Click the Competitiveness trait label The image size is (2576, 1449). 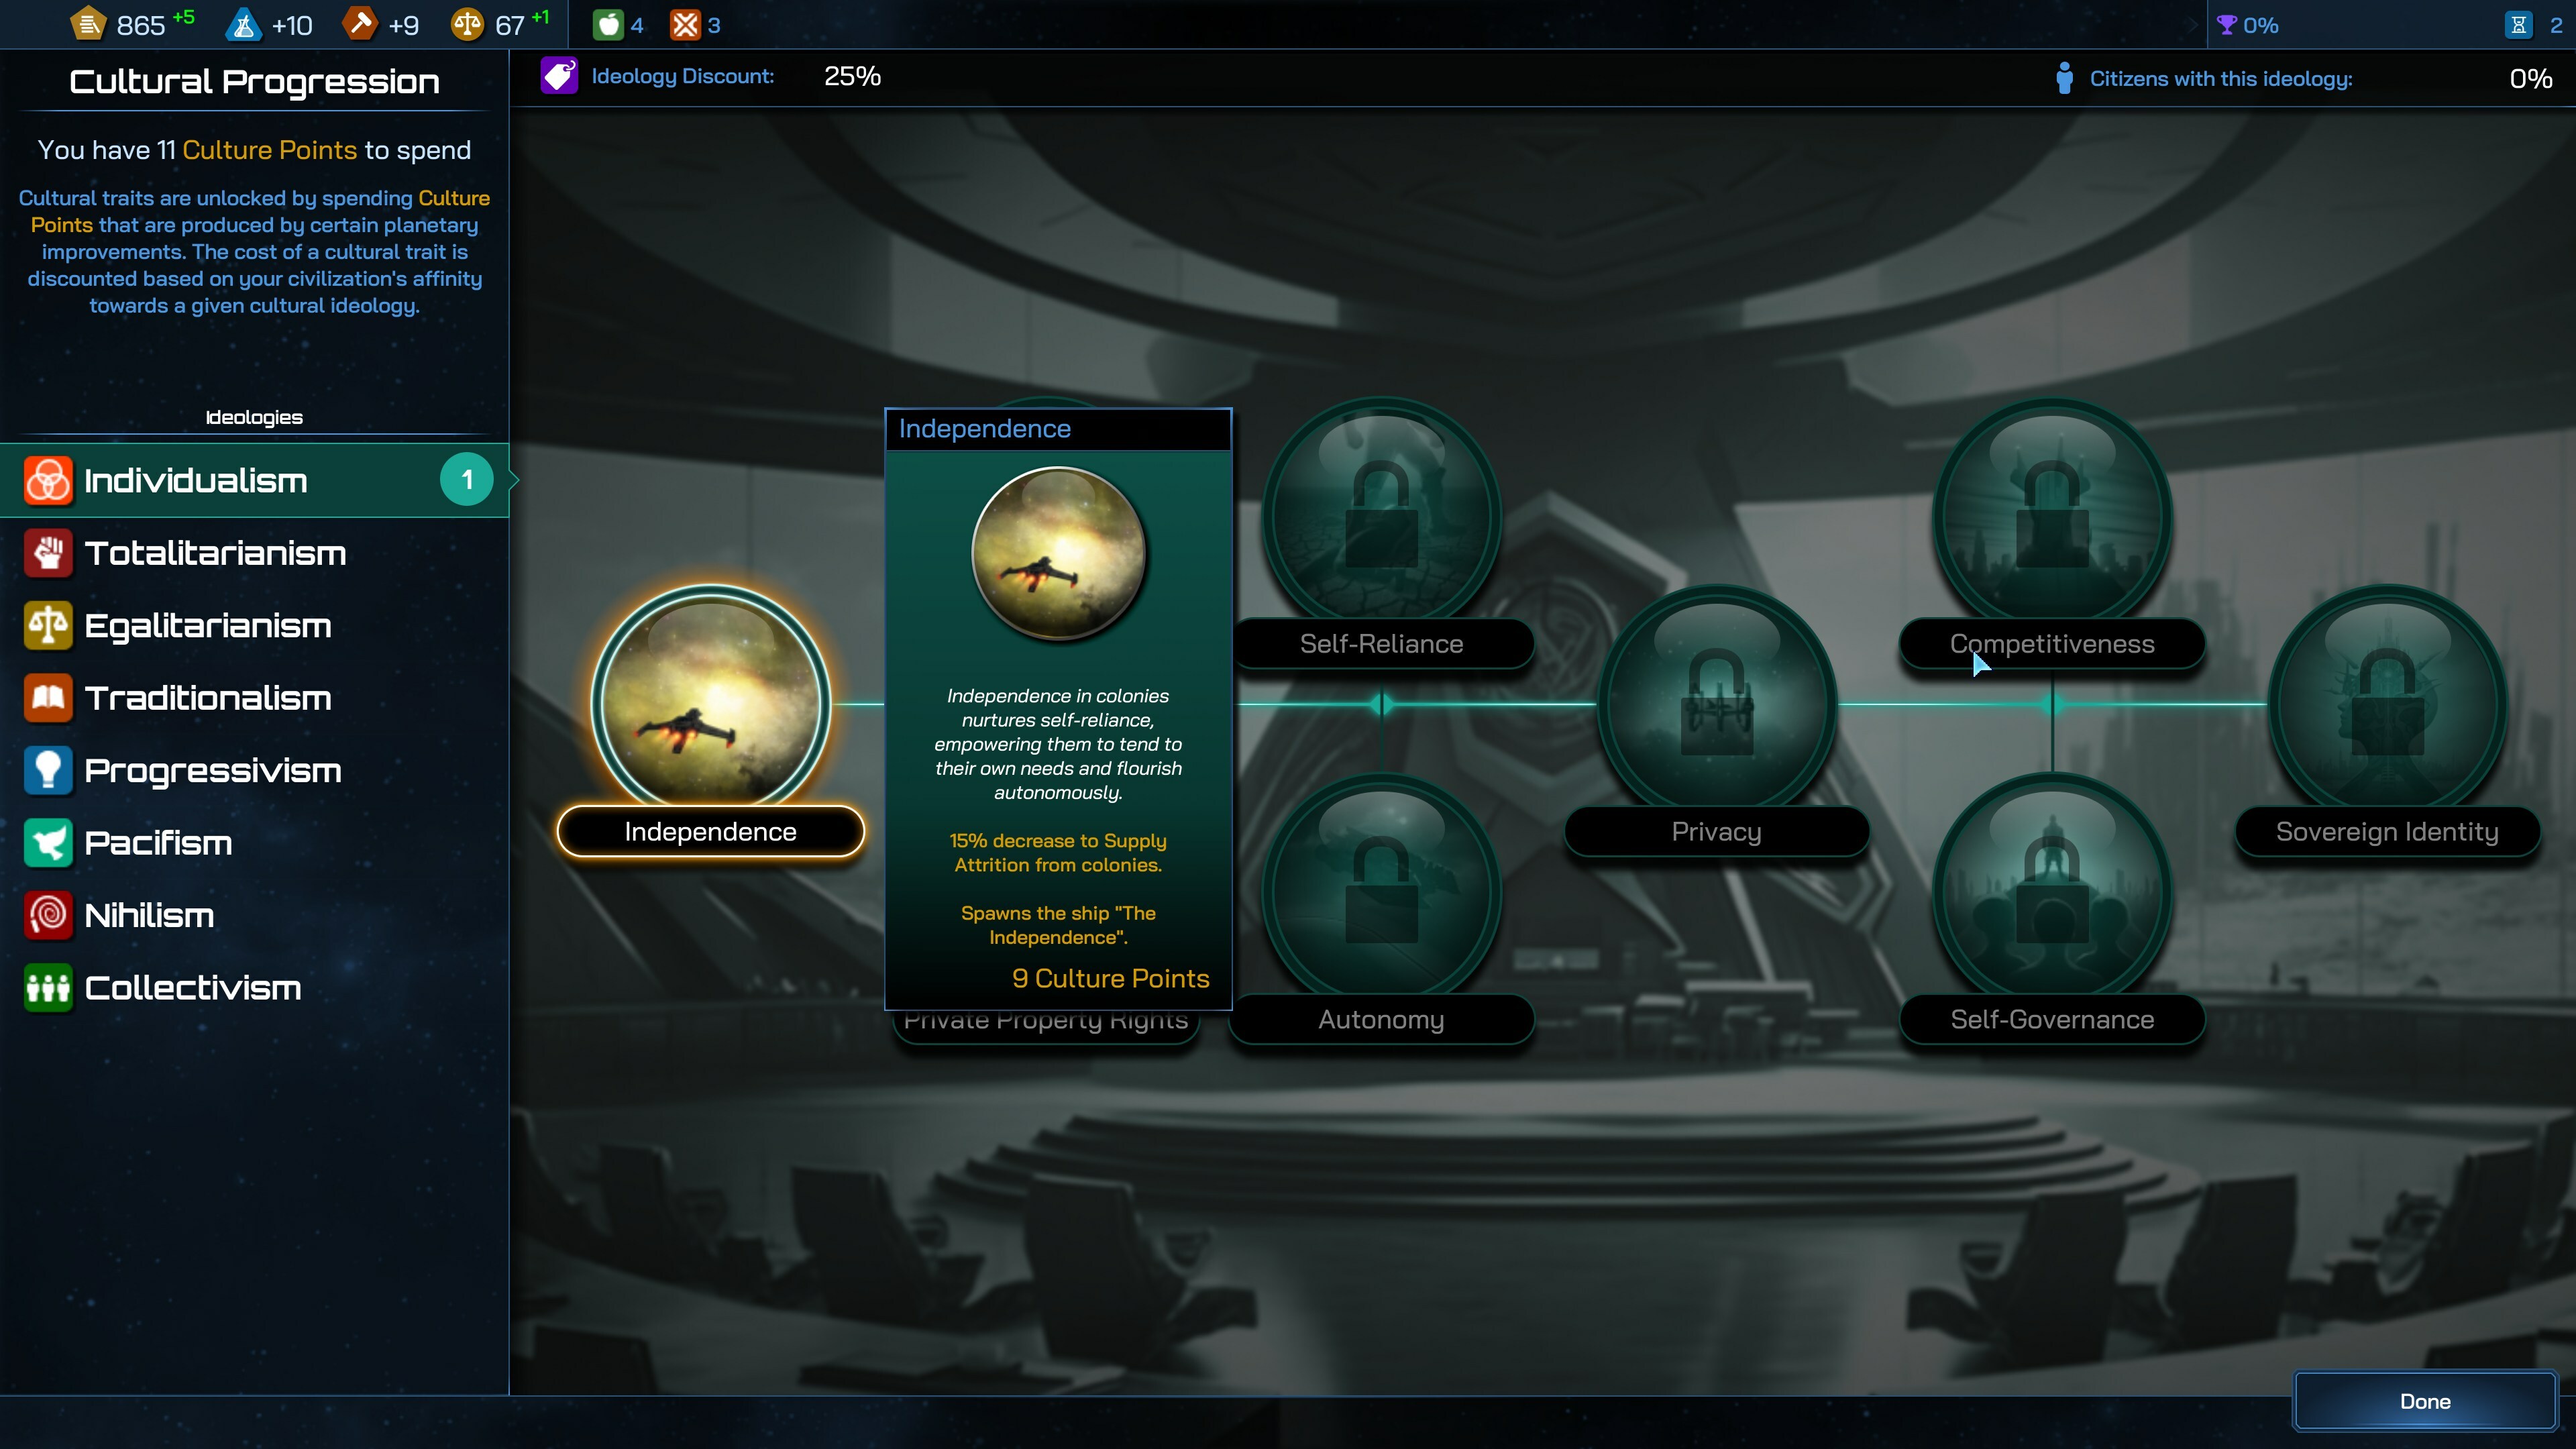point(2052,644)
